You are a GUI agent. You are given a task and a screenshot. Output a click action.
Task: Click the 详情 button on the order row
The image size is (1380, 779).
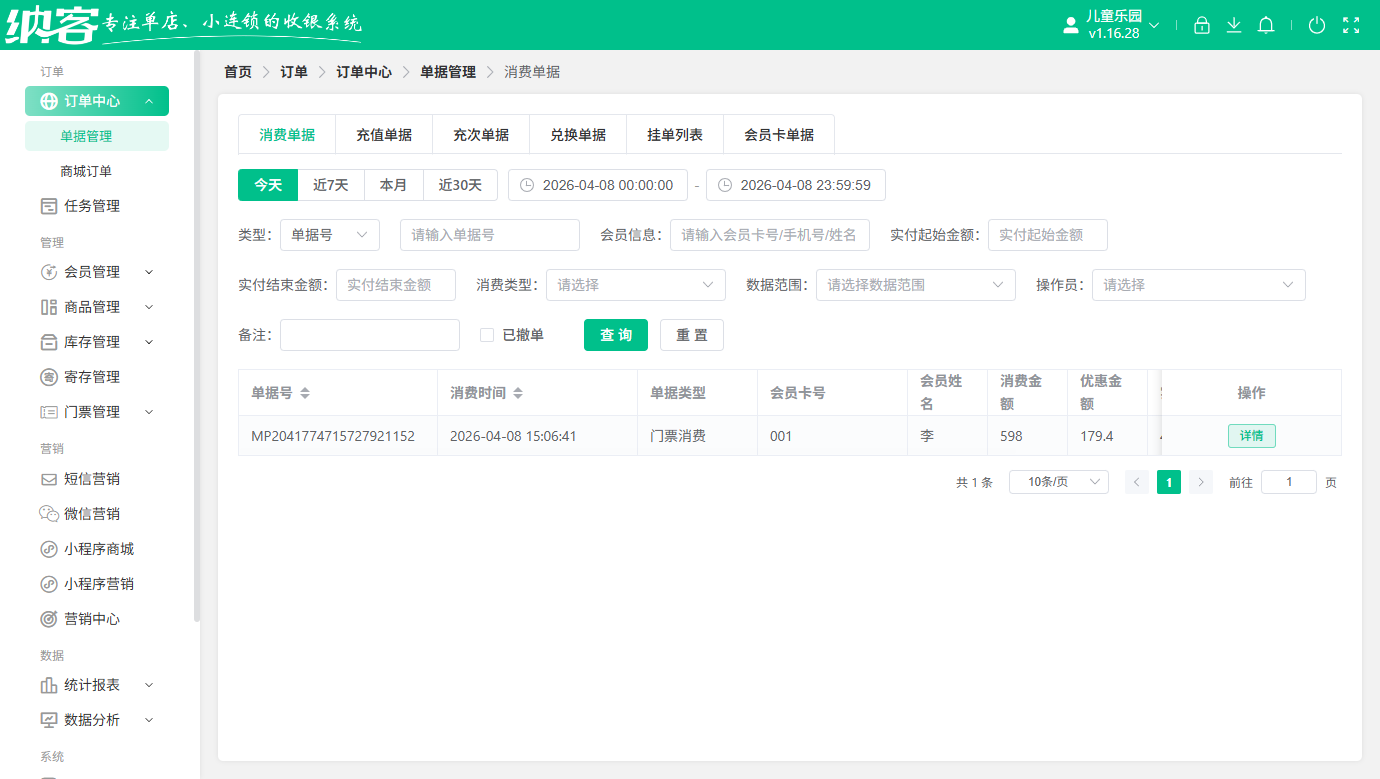(x=1251, y=435)
